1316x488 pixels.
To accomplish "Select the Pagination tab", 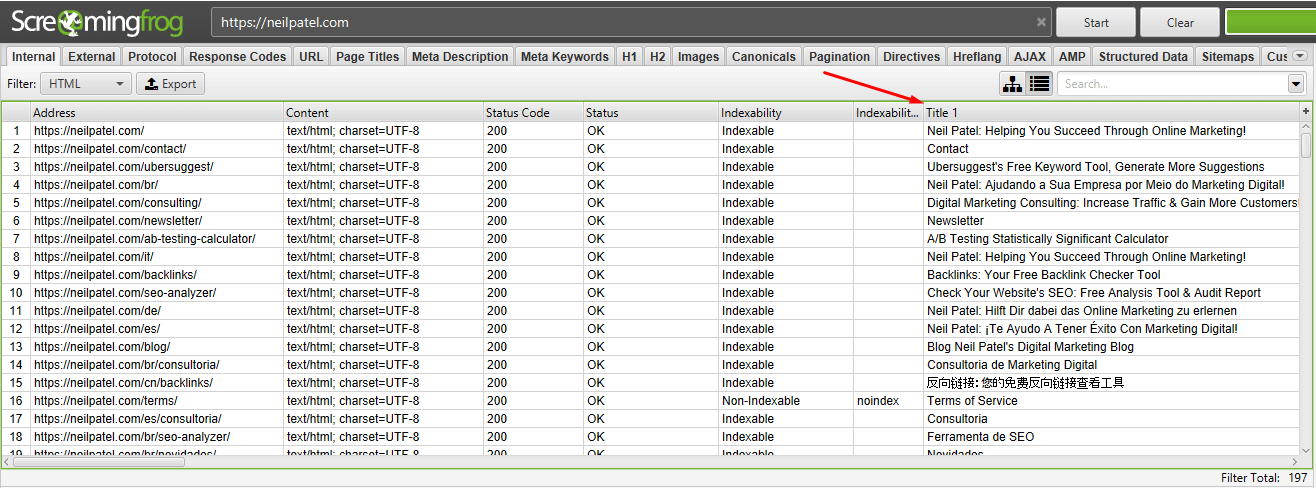I will pos(840,57).
